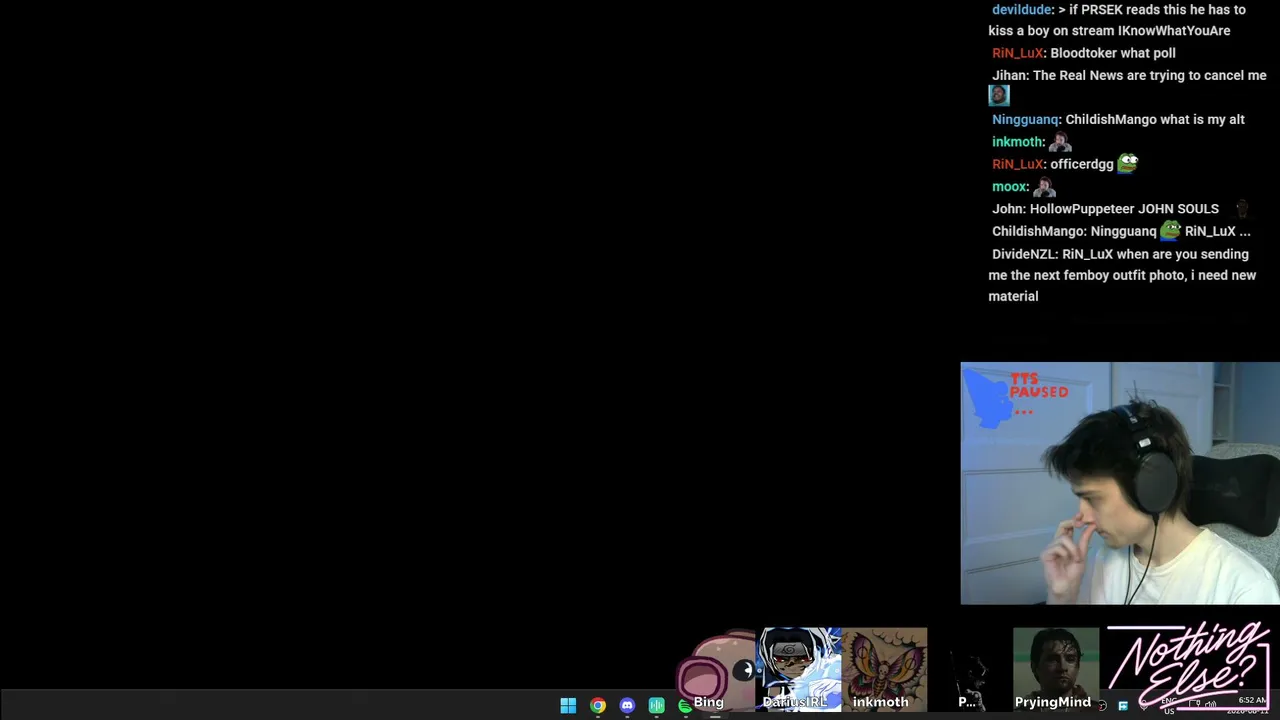Open the network status tray icon
The width and height of the screenshot is (1280, 720).
click(1194, 704)
